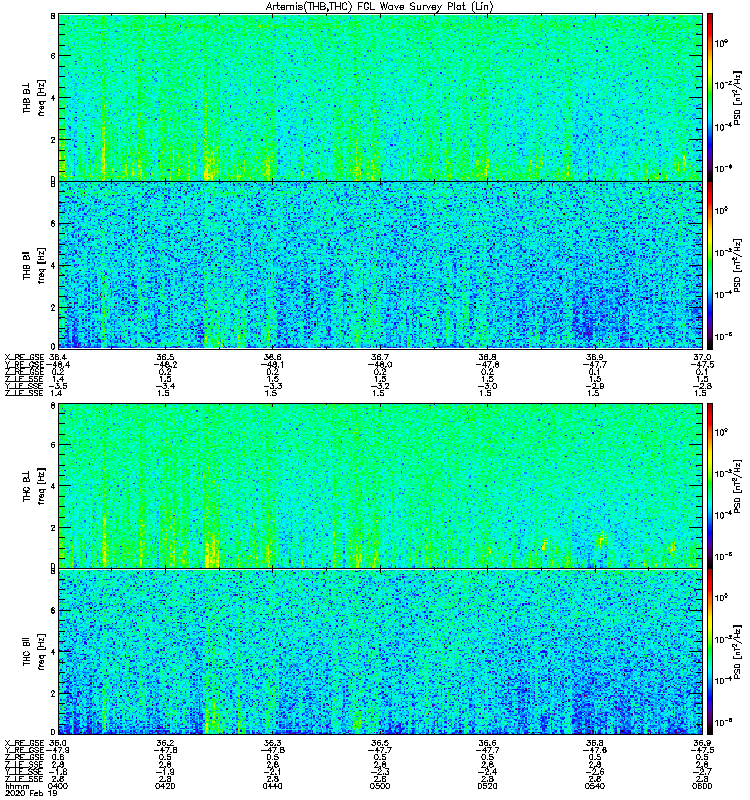Click the 'THC B∥ freq [Hz]' axis label
Screen dimensions: 750x800
34,652
